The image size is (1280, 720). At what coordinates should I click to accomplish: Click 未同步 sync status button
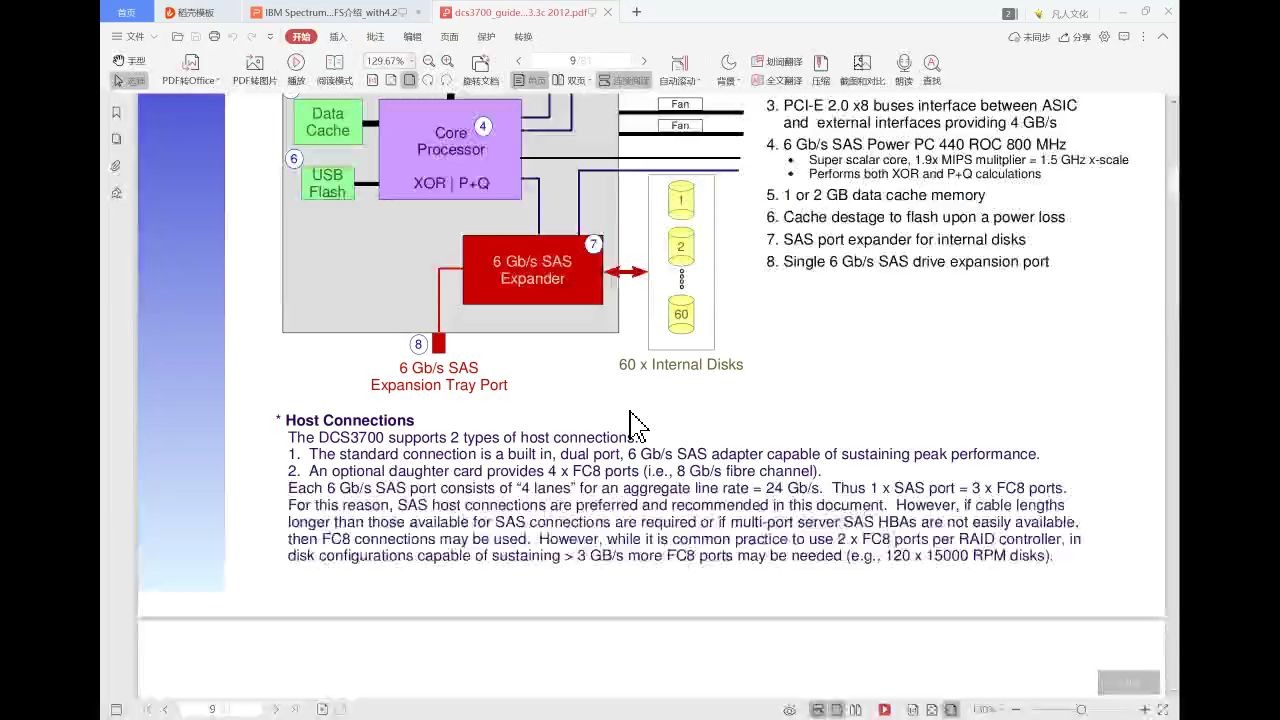point(1029,36)
